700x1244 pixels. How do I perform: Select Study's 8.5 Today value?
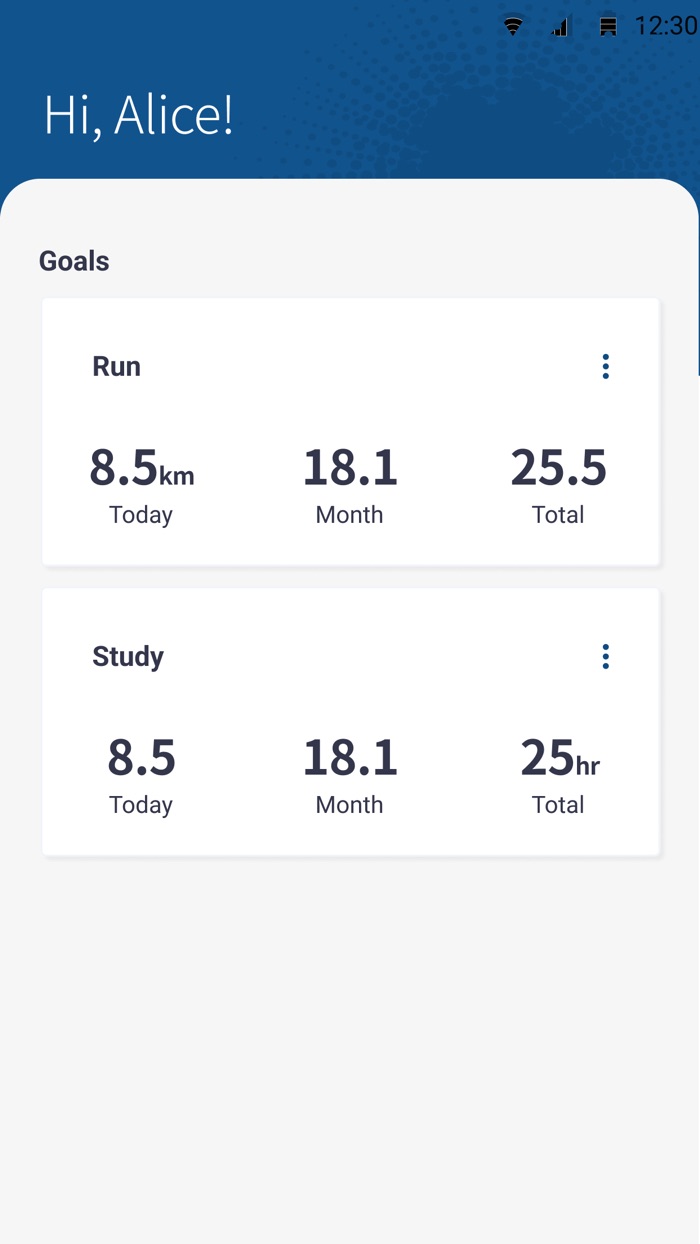141,758
